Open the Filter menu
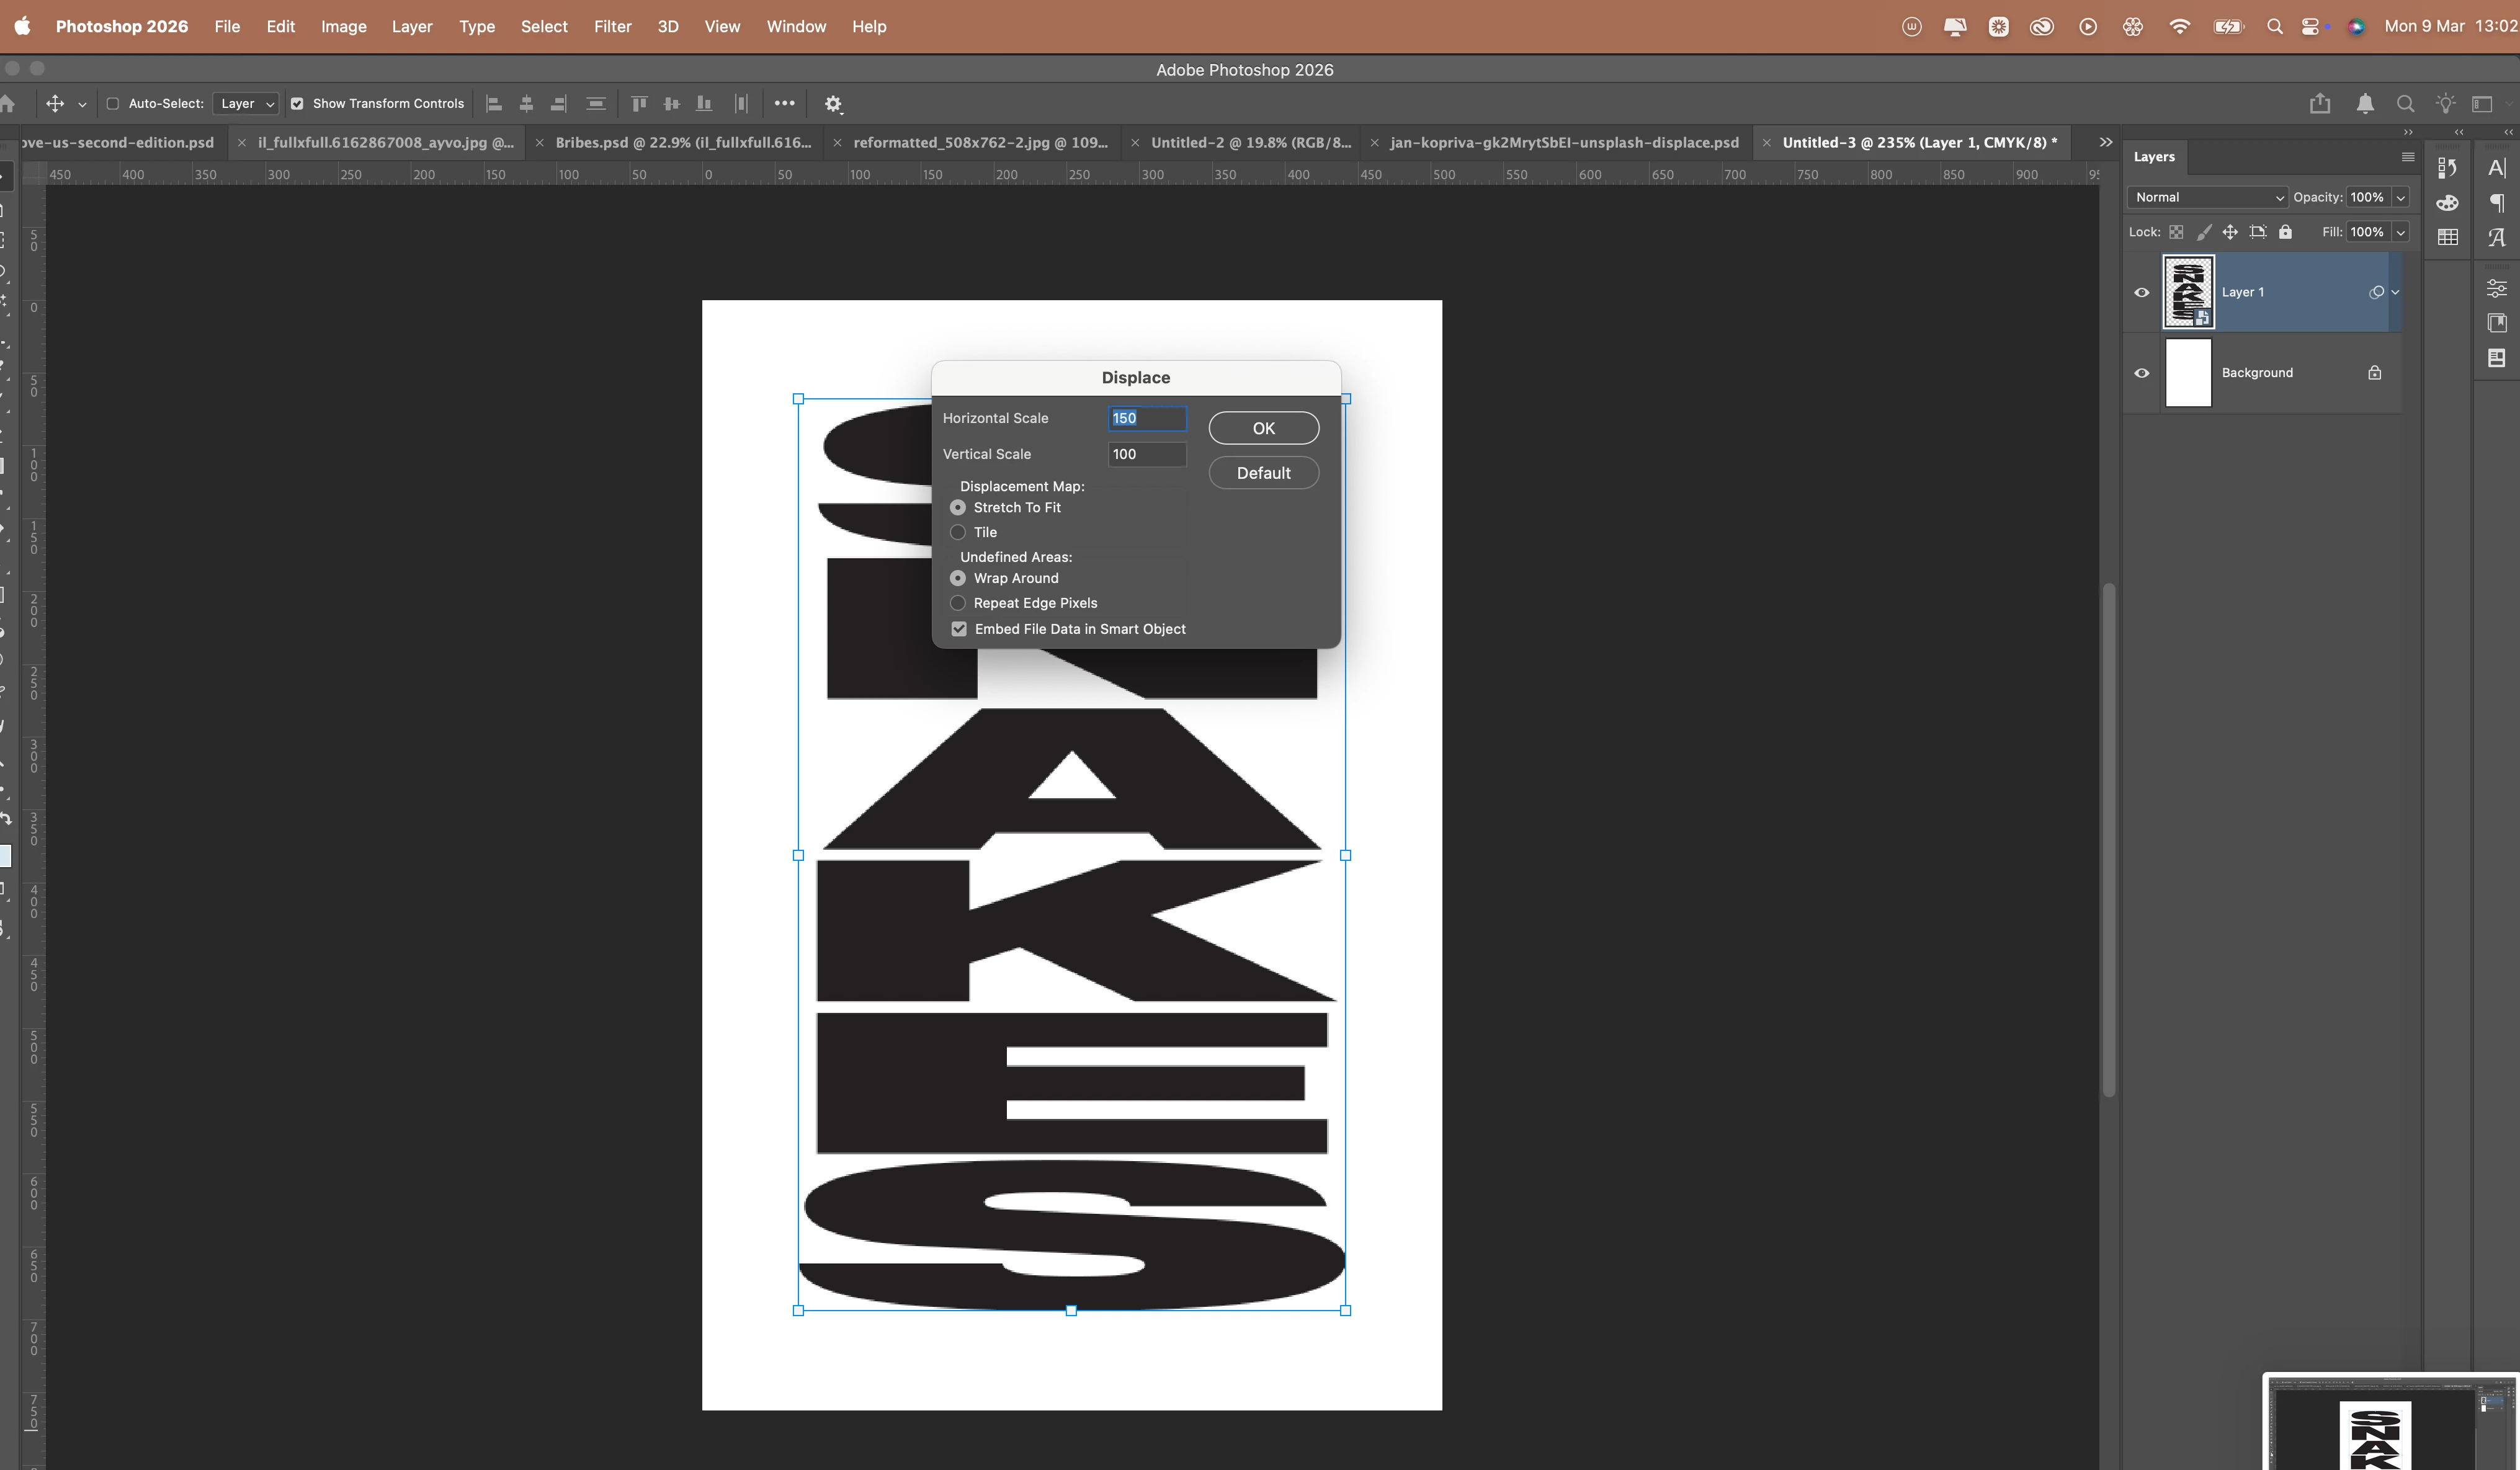2520x1470 pixels. 612,27
